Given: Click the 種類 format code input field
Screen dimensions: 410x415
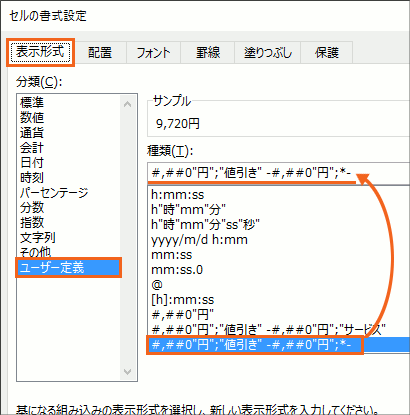Looking at the screenshot, I should point(279,173).
